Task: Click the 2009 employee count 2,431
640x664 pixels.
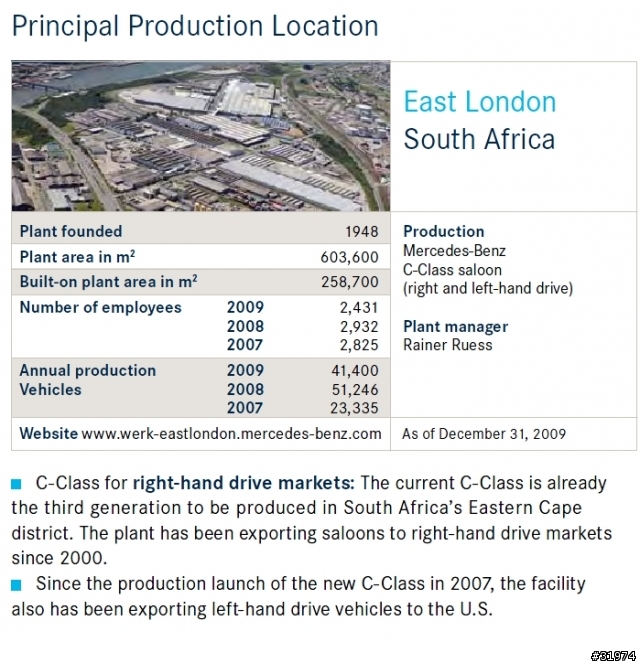Action: pos(359,308)
